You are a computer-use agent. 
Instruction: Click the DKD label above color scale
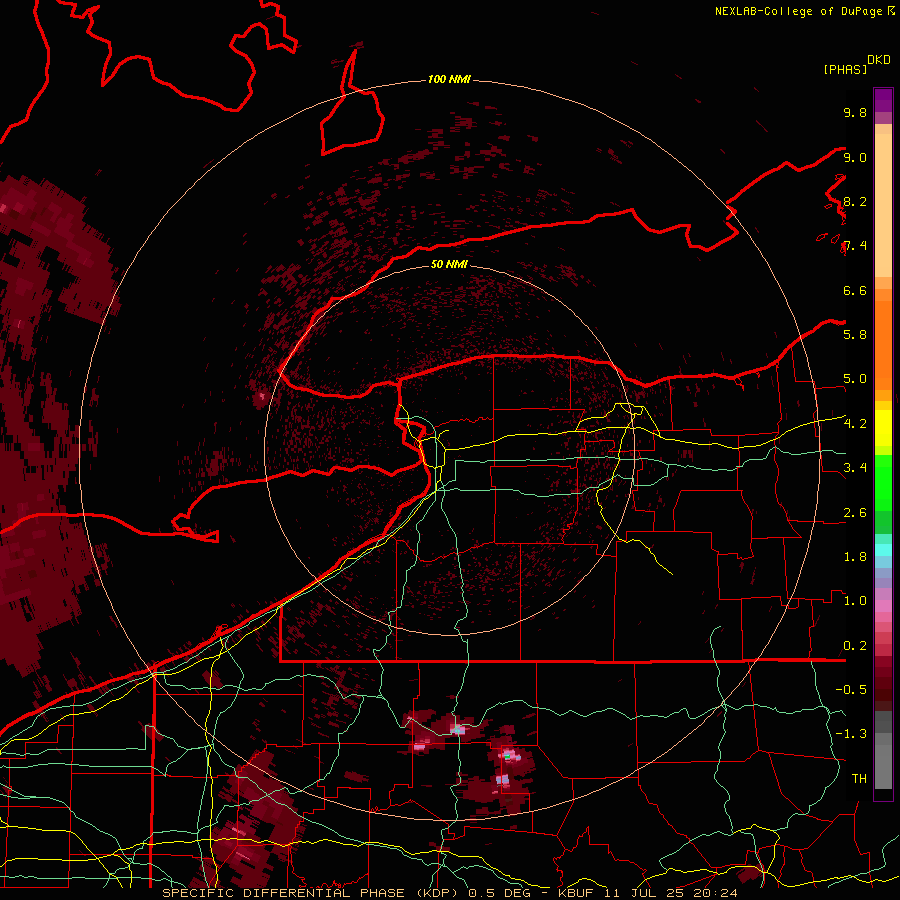tap(879, 60)
